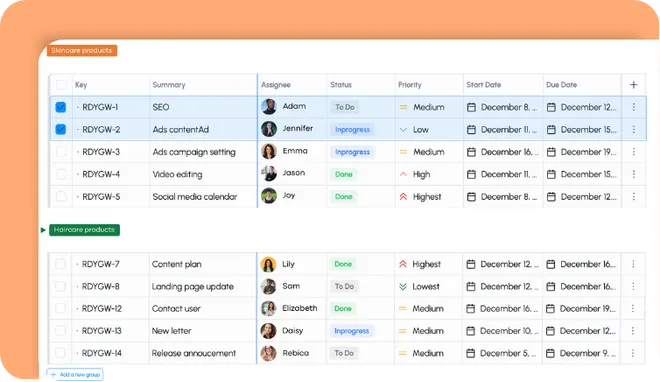Open the RDYGW-12 issue key link
The image size is (660, 382).
pos(101,309)
